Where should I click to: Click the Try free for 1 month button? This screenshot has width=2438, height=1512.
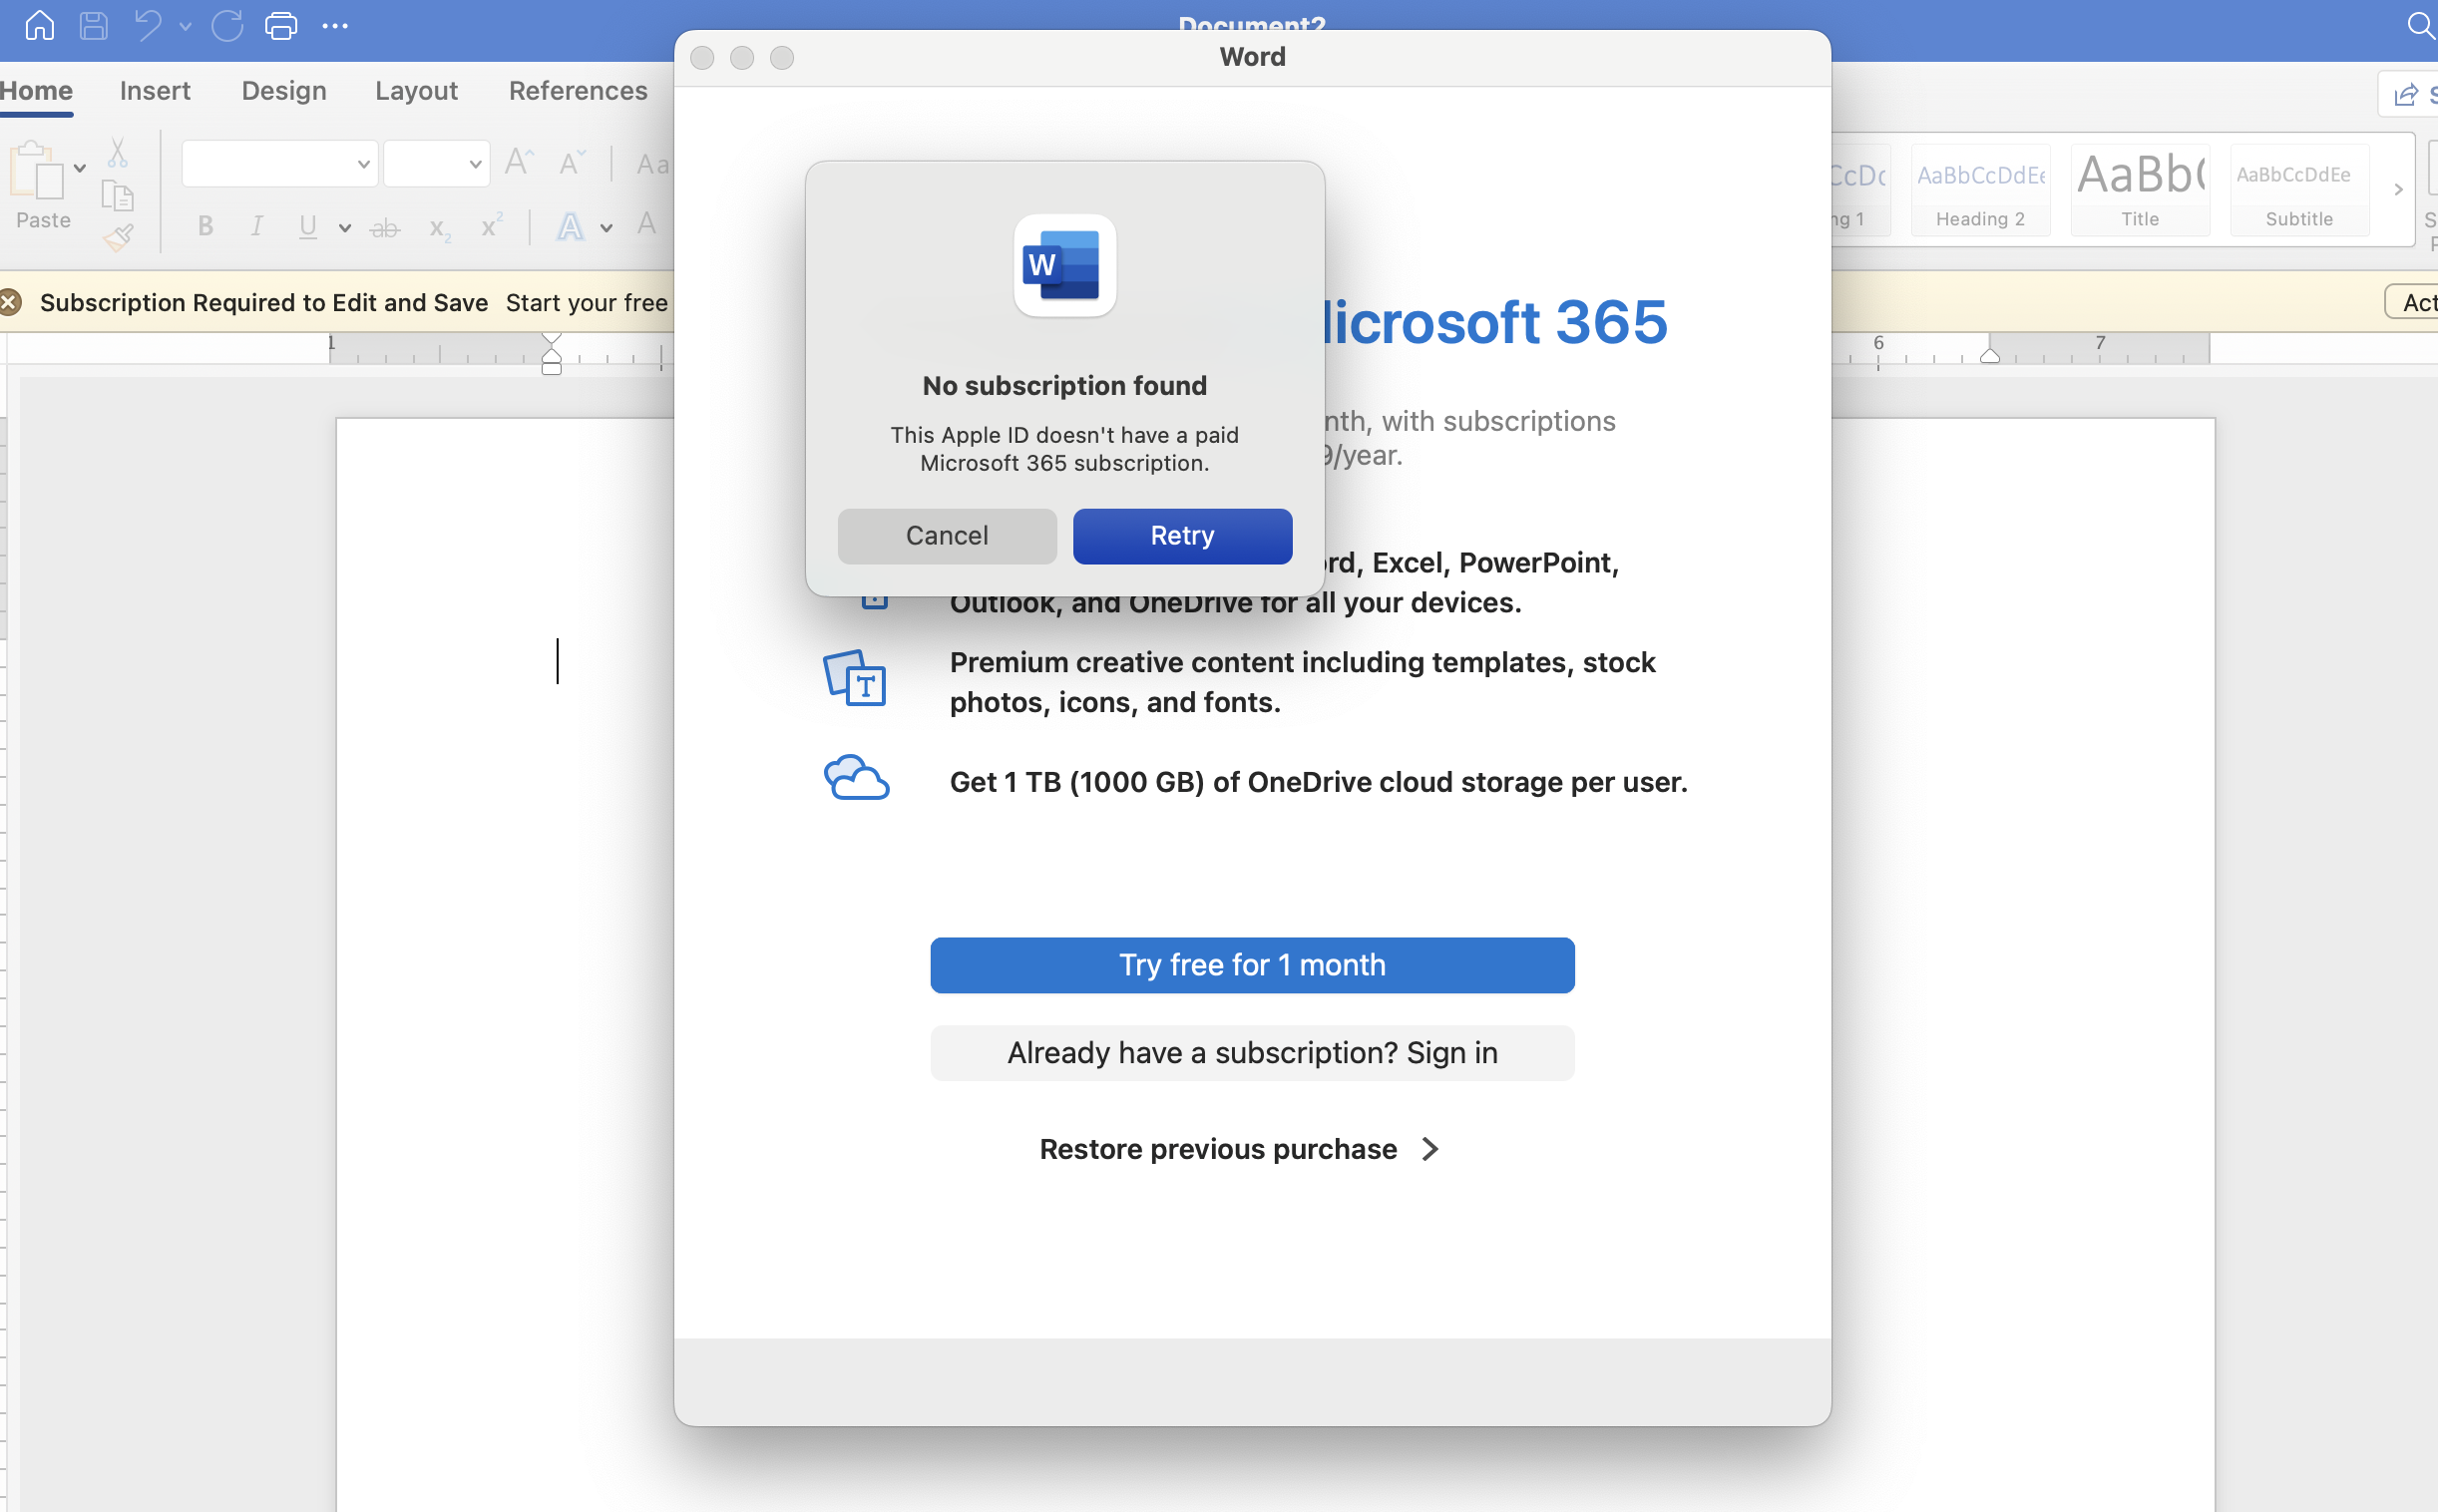tap(1252, 965)
